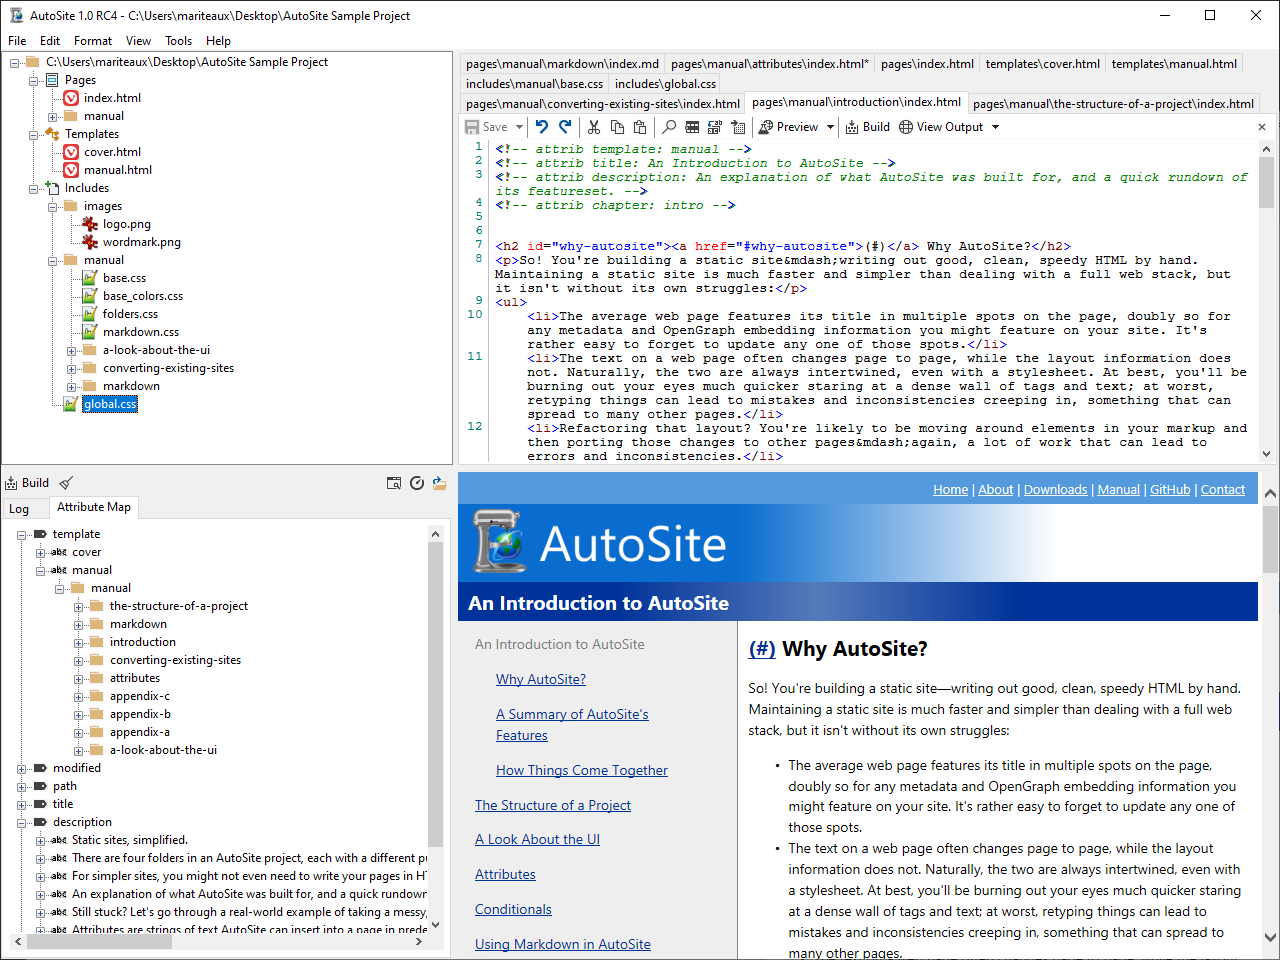This screenshot has width=1280, height=960.
Task: Close the editor pane with the X
Action: (1262, 127)
